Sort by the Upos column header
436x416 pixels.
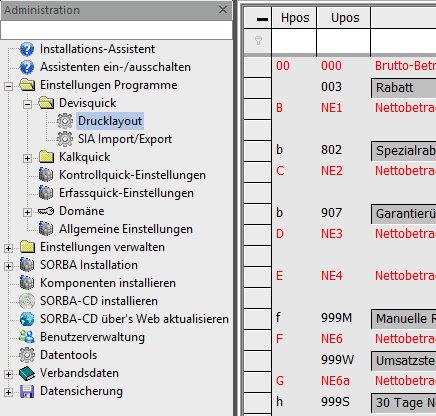click(x=343, y=18)
